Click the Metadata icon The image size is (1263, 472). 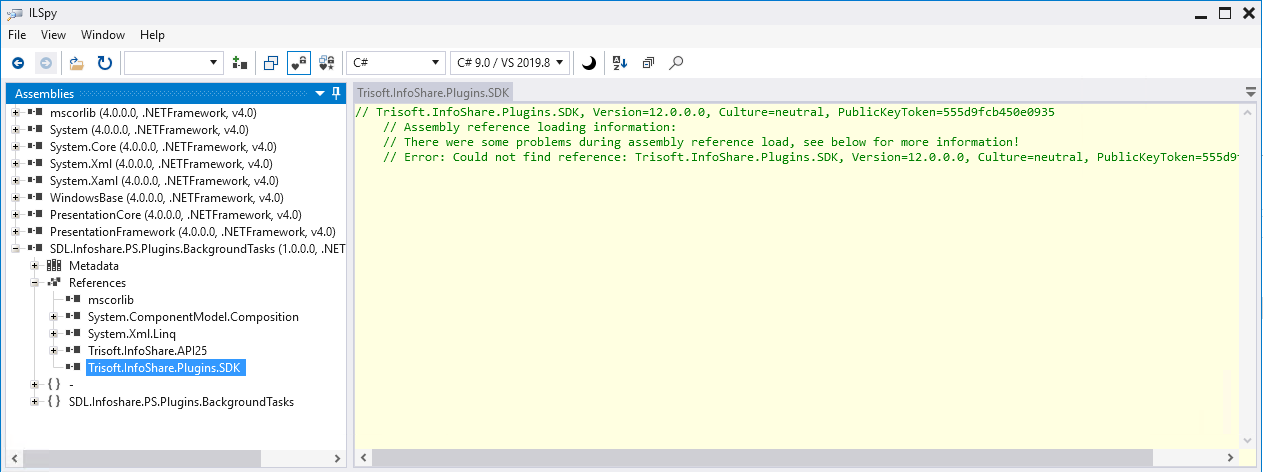pos(54,265)
